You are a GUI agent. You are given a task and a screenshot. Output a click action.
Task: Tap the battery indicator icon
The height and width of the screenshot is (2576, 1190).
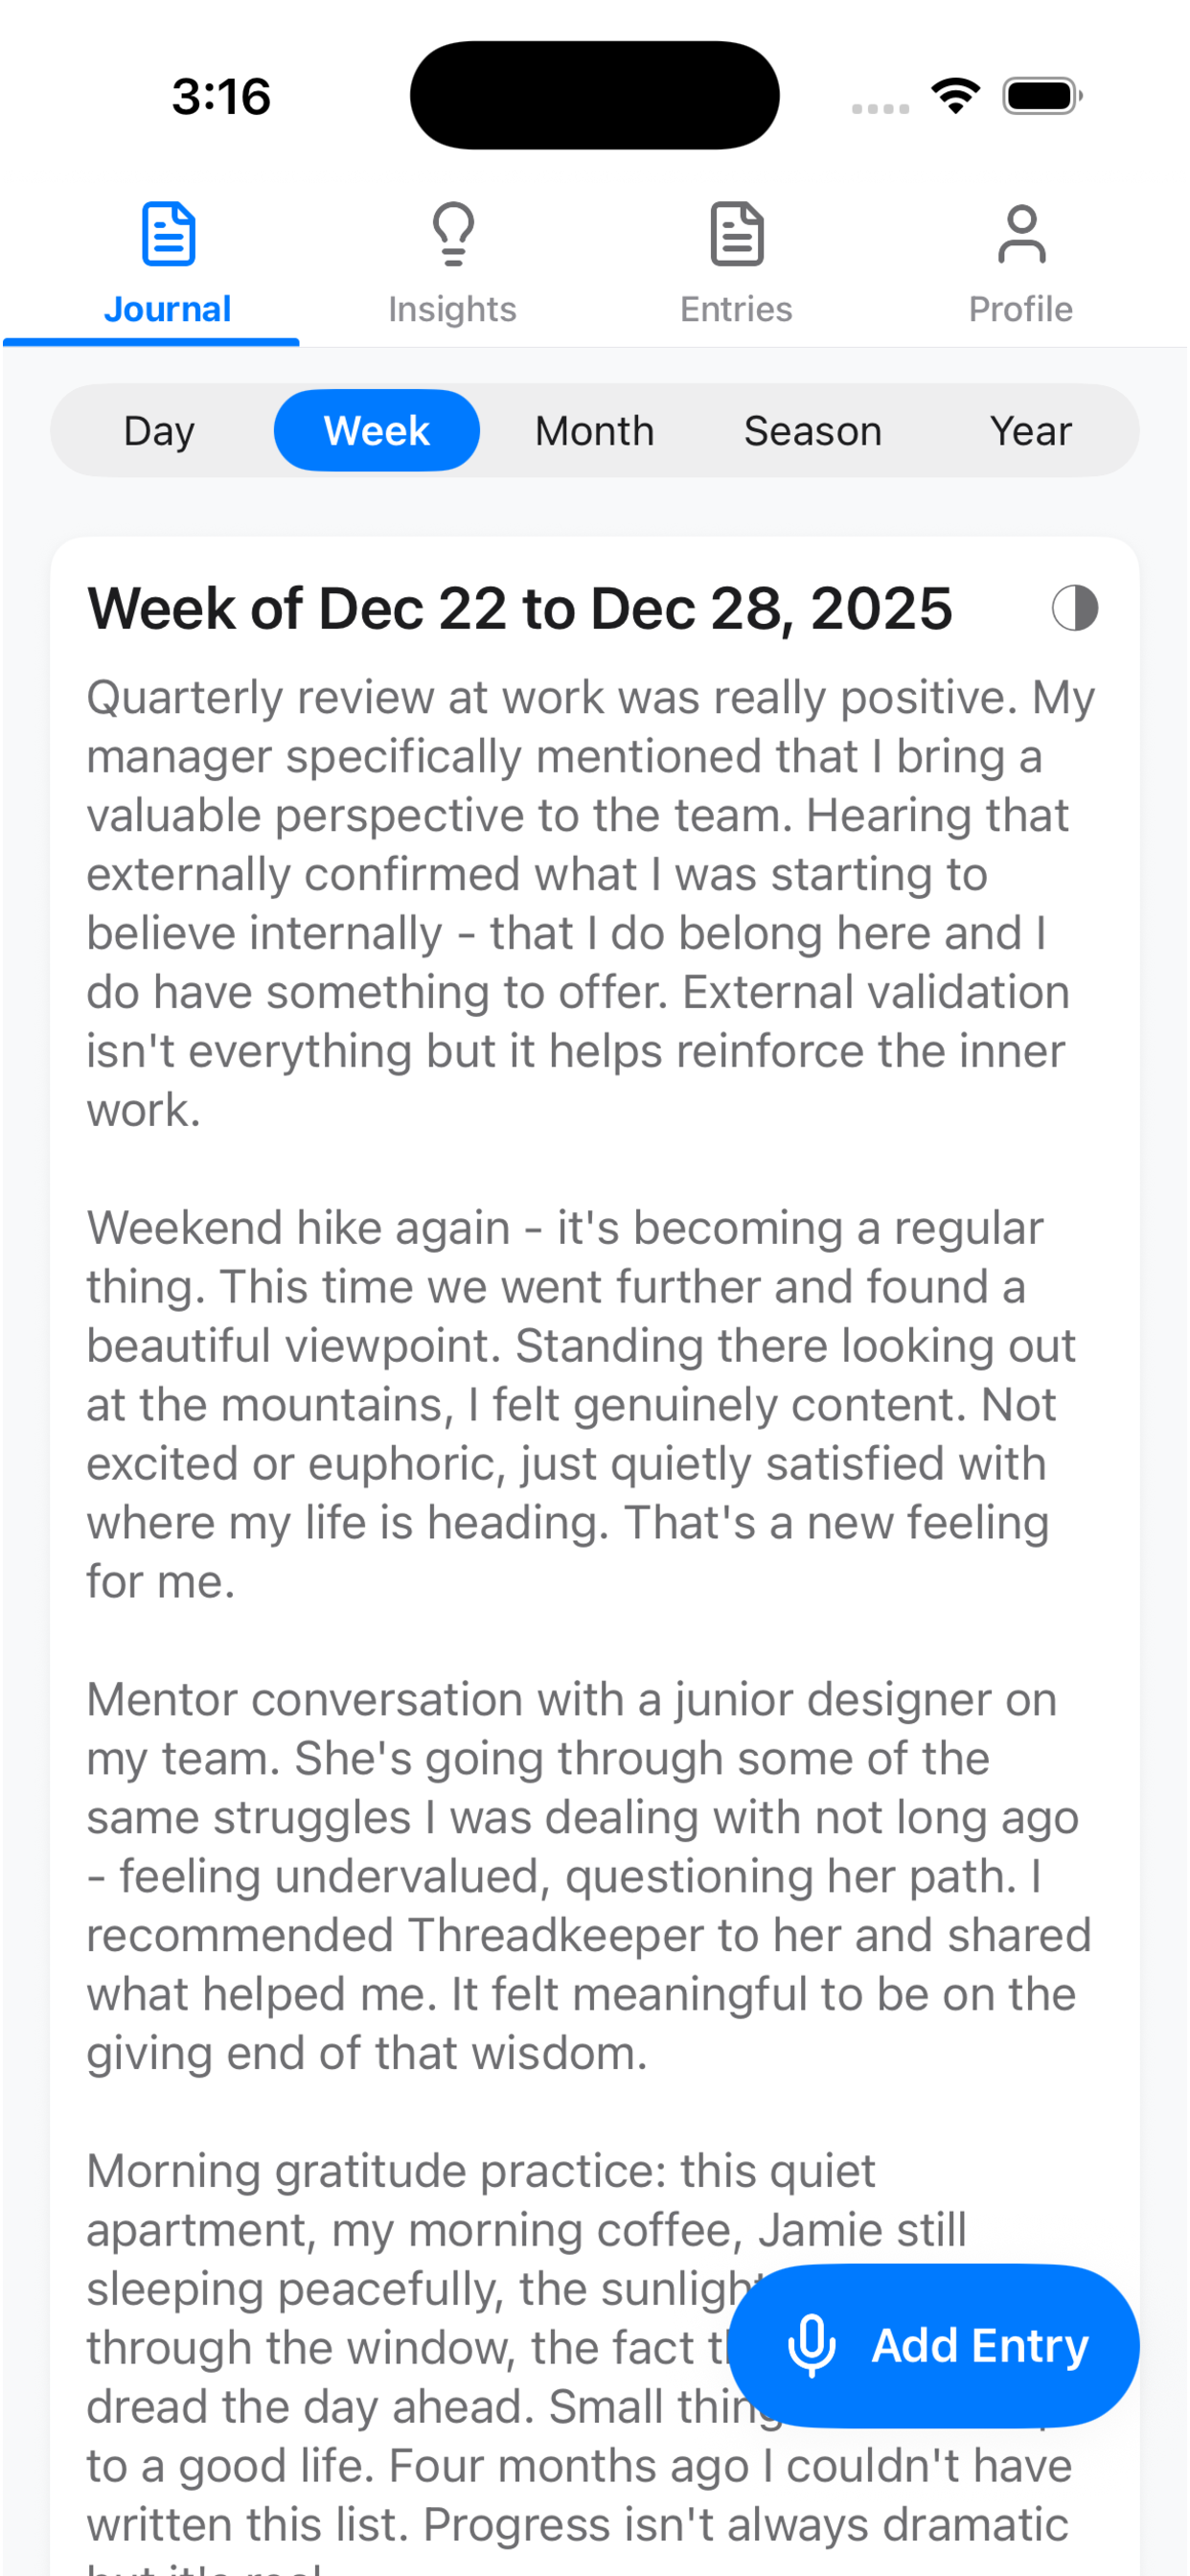click(1042, 96)
